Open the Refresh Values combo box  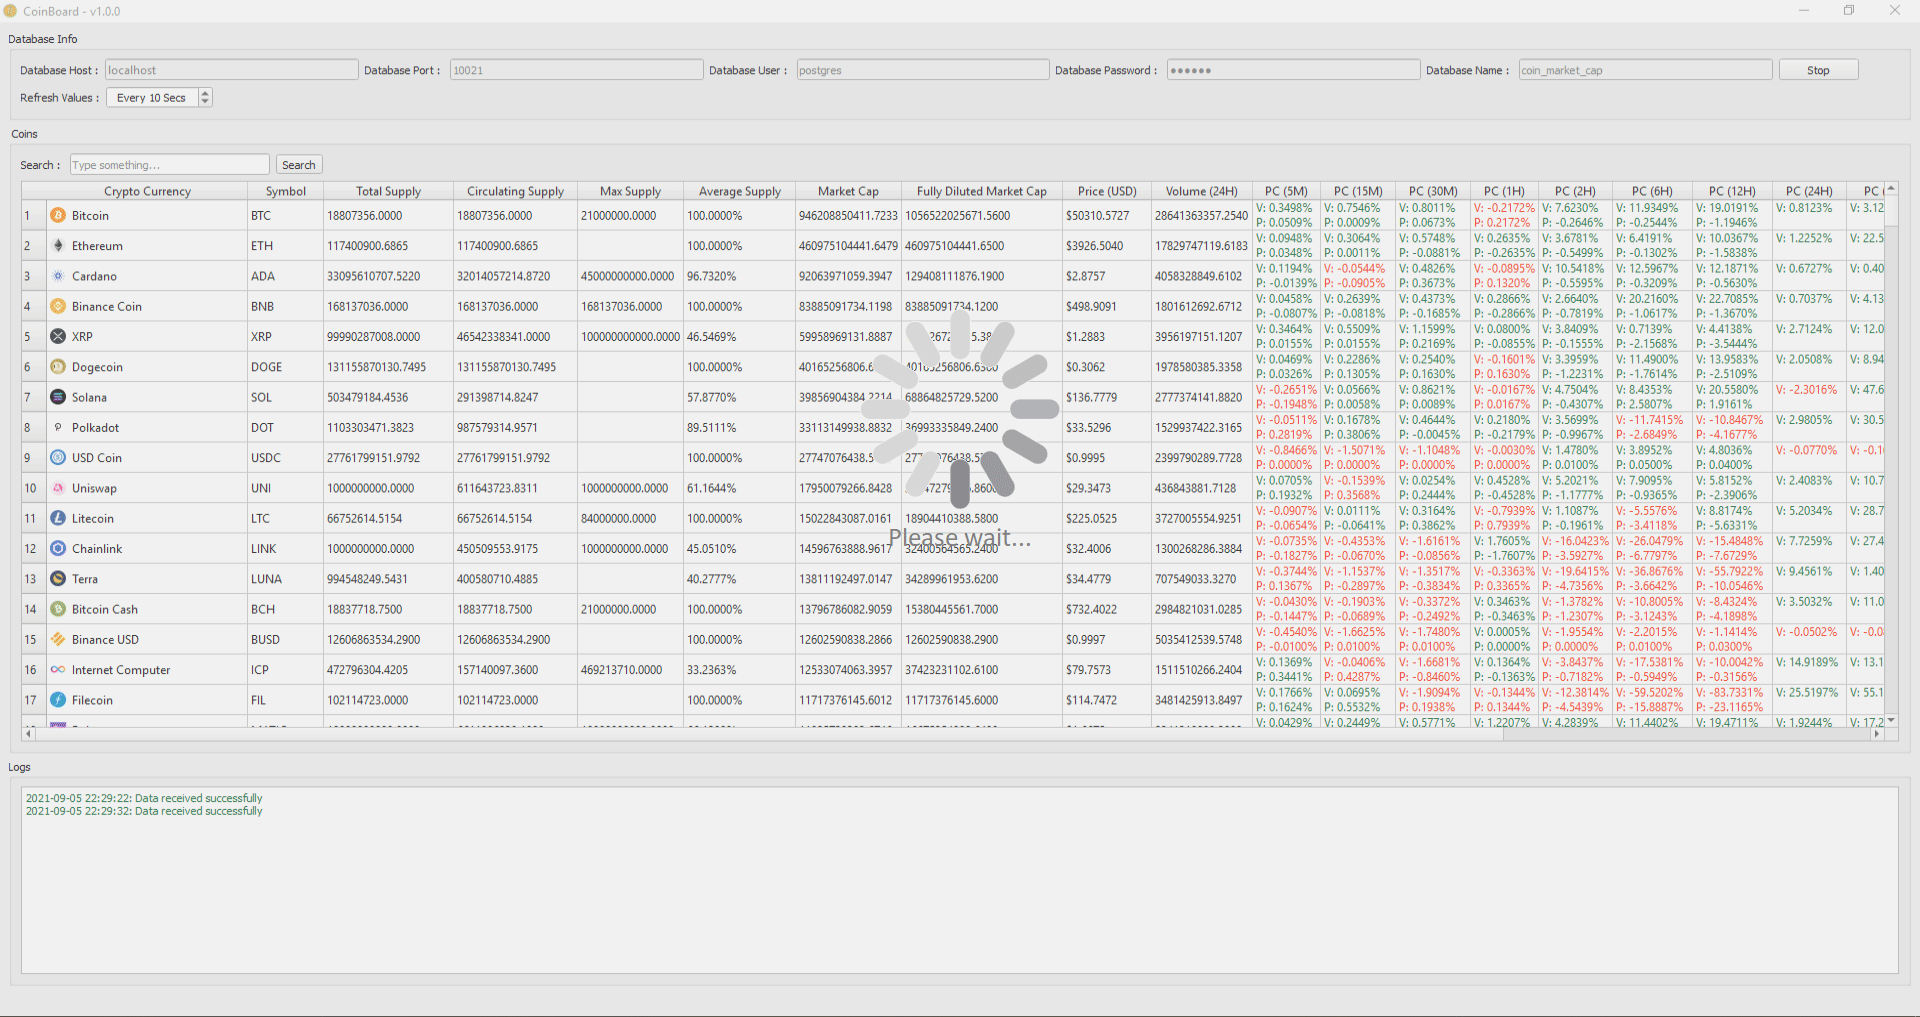point(152,98)
